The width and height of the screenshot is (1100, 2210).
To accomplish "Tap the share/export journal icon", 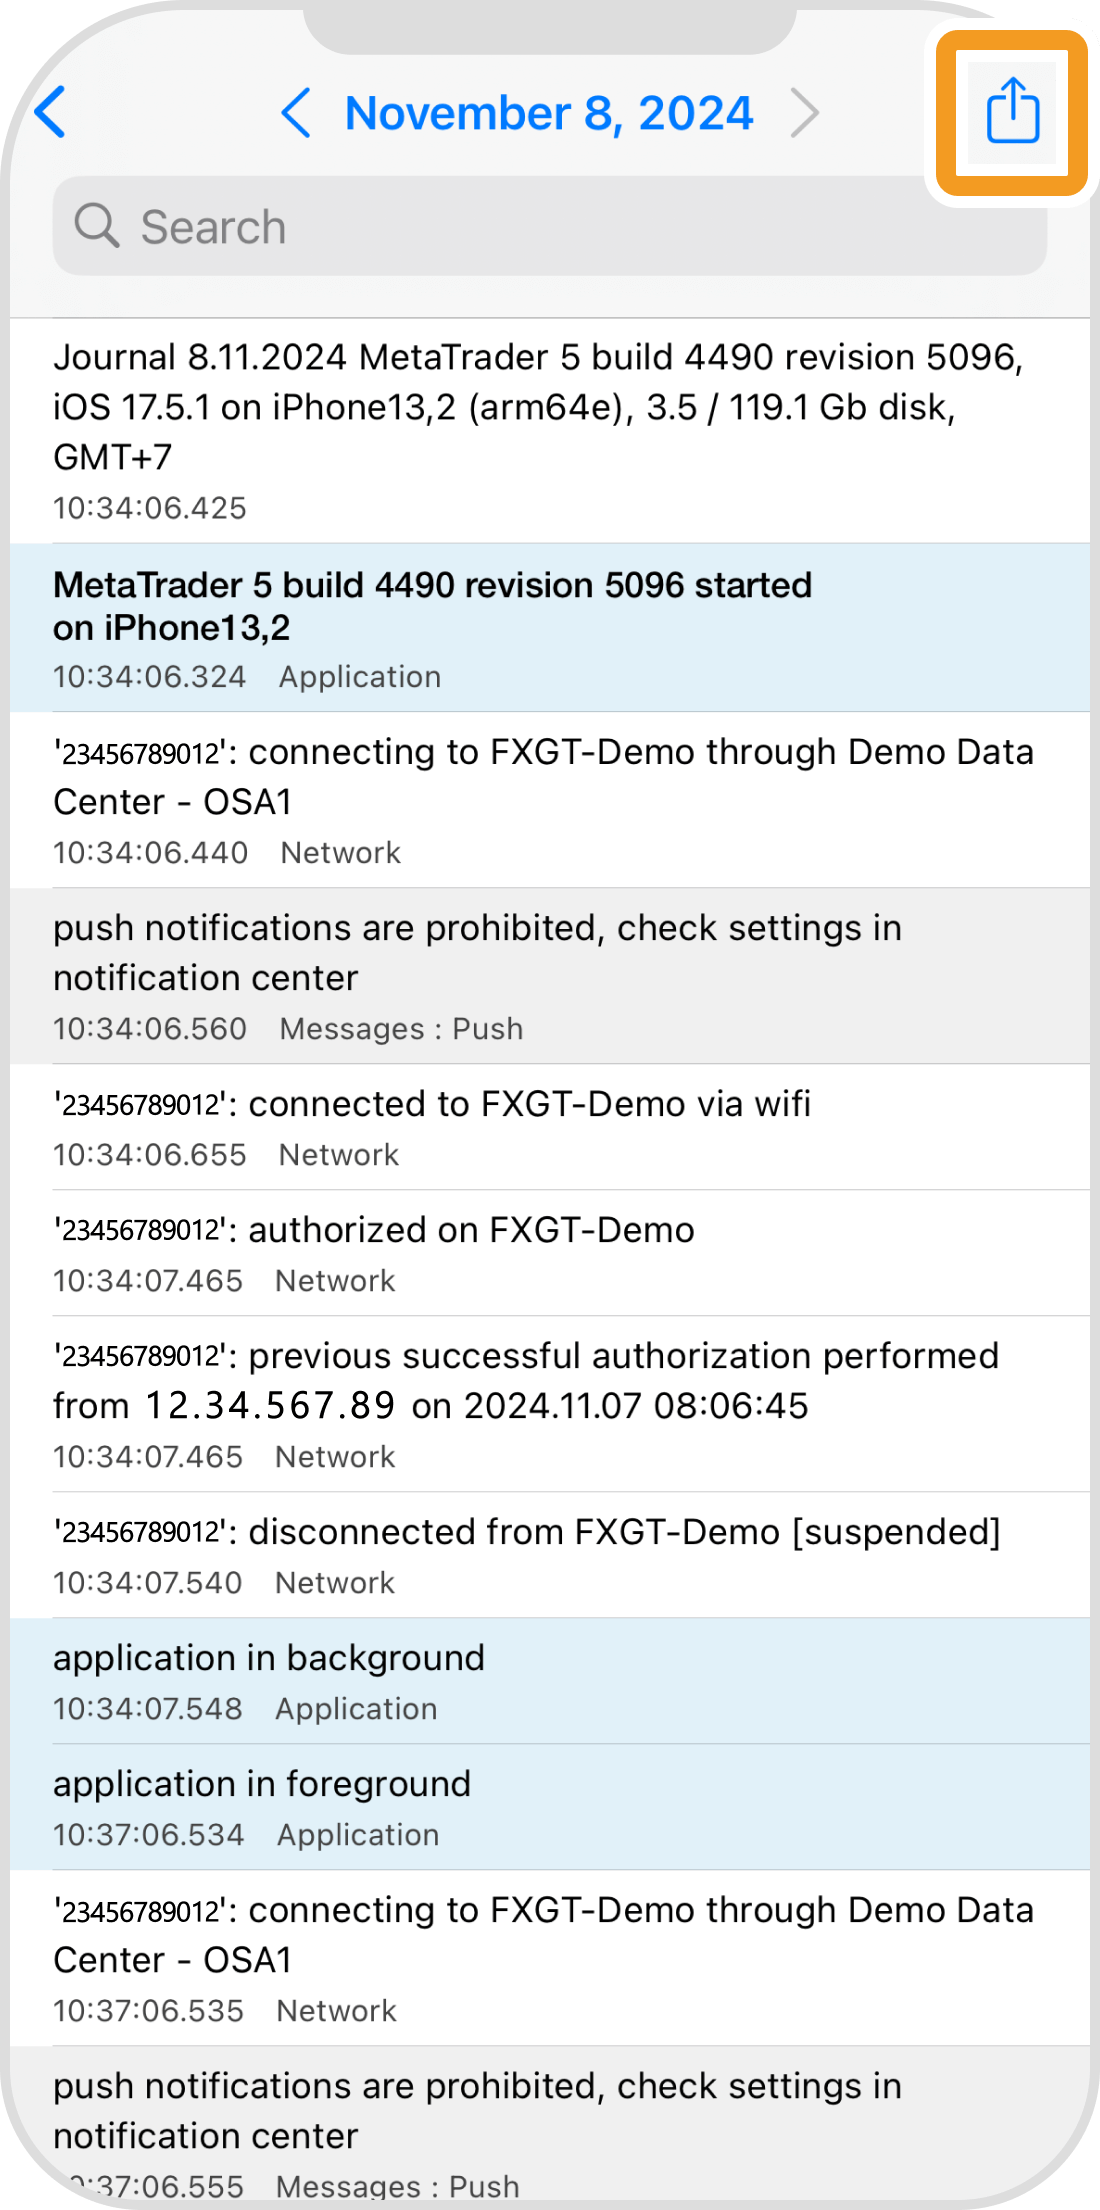I will coord(1012,112).
